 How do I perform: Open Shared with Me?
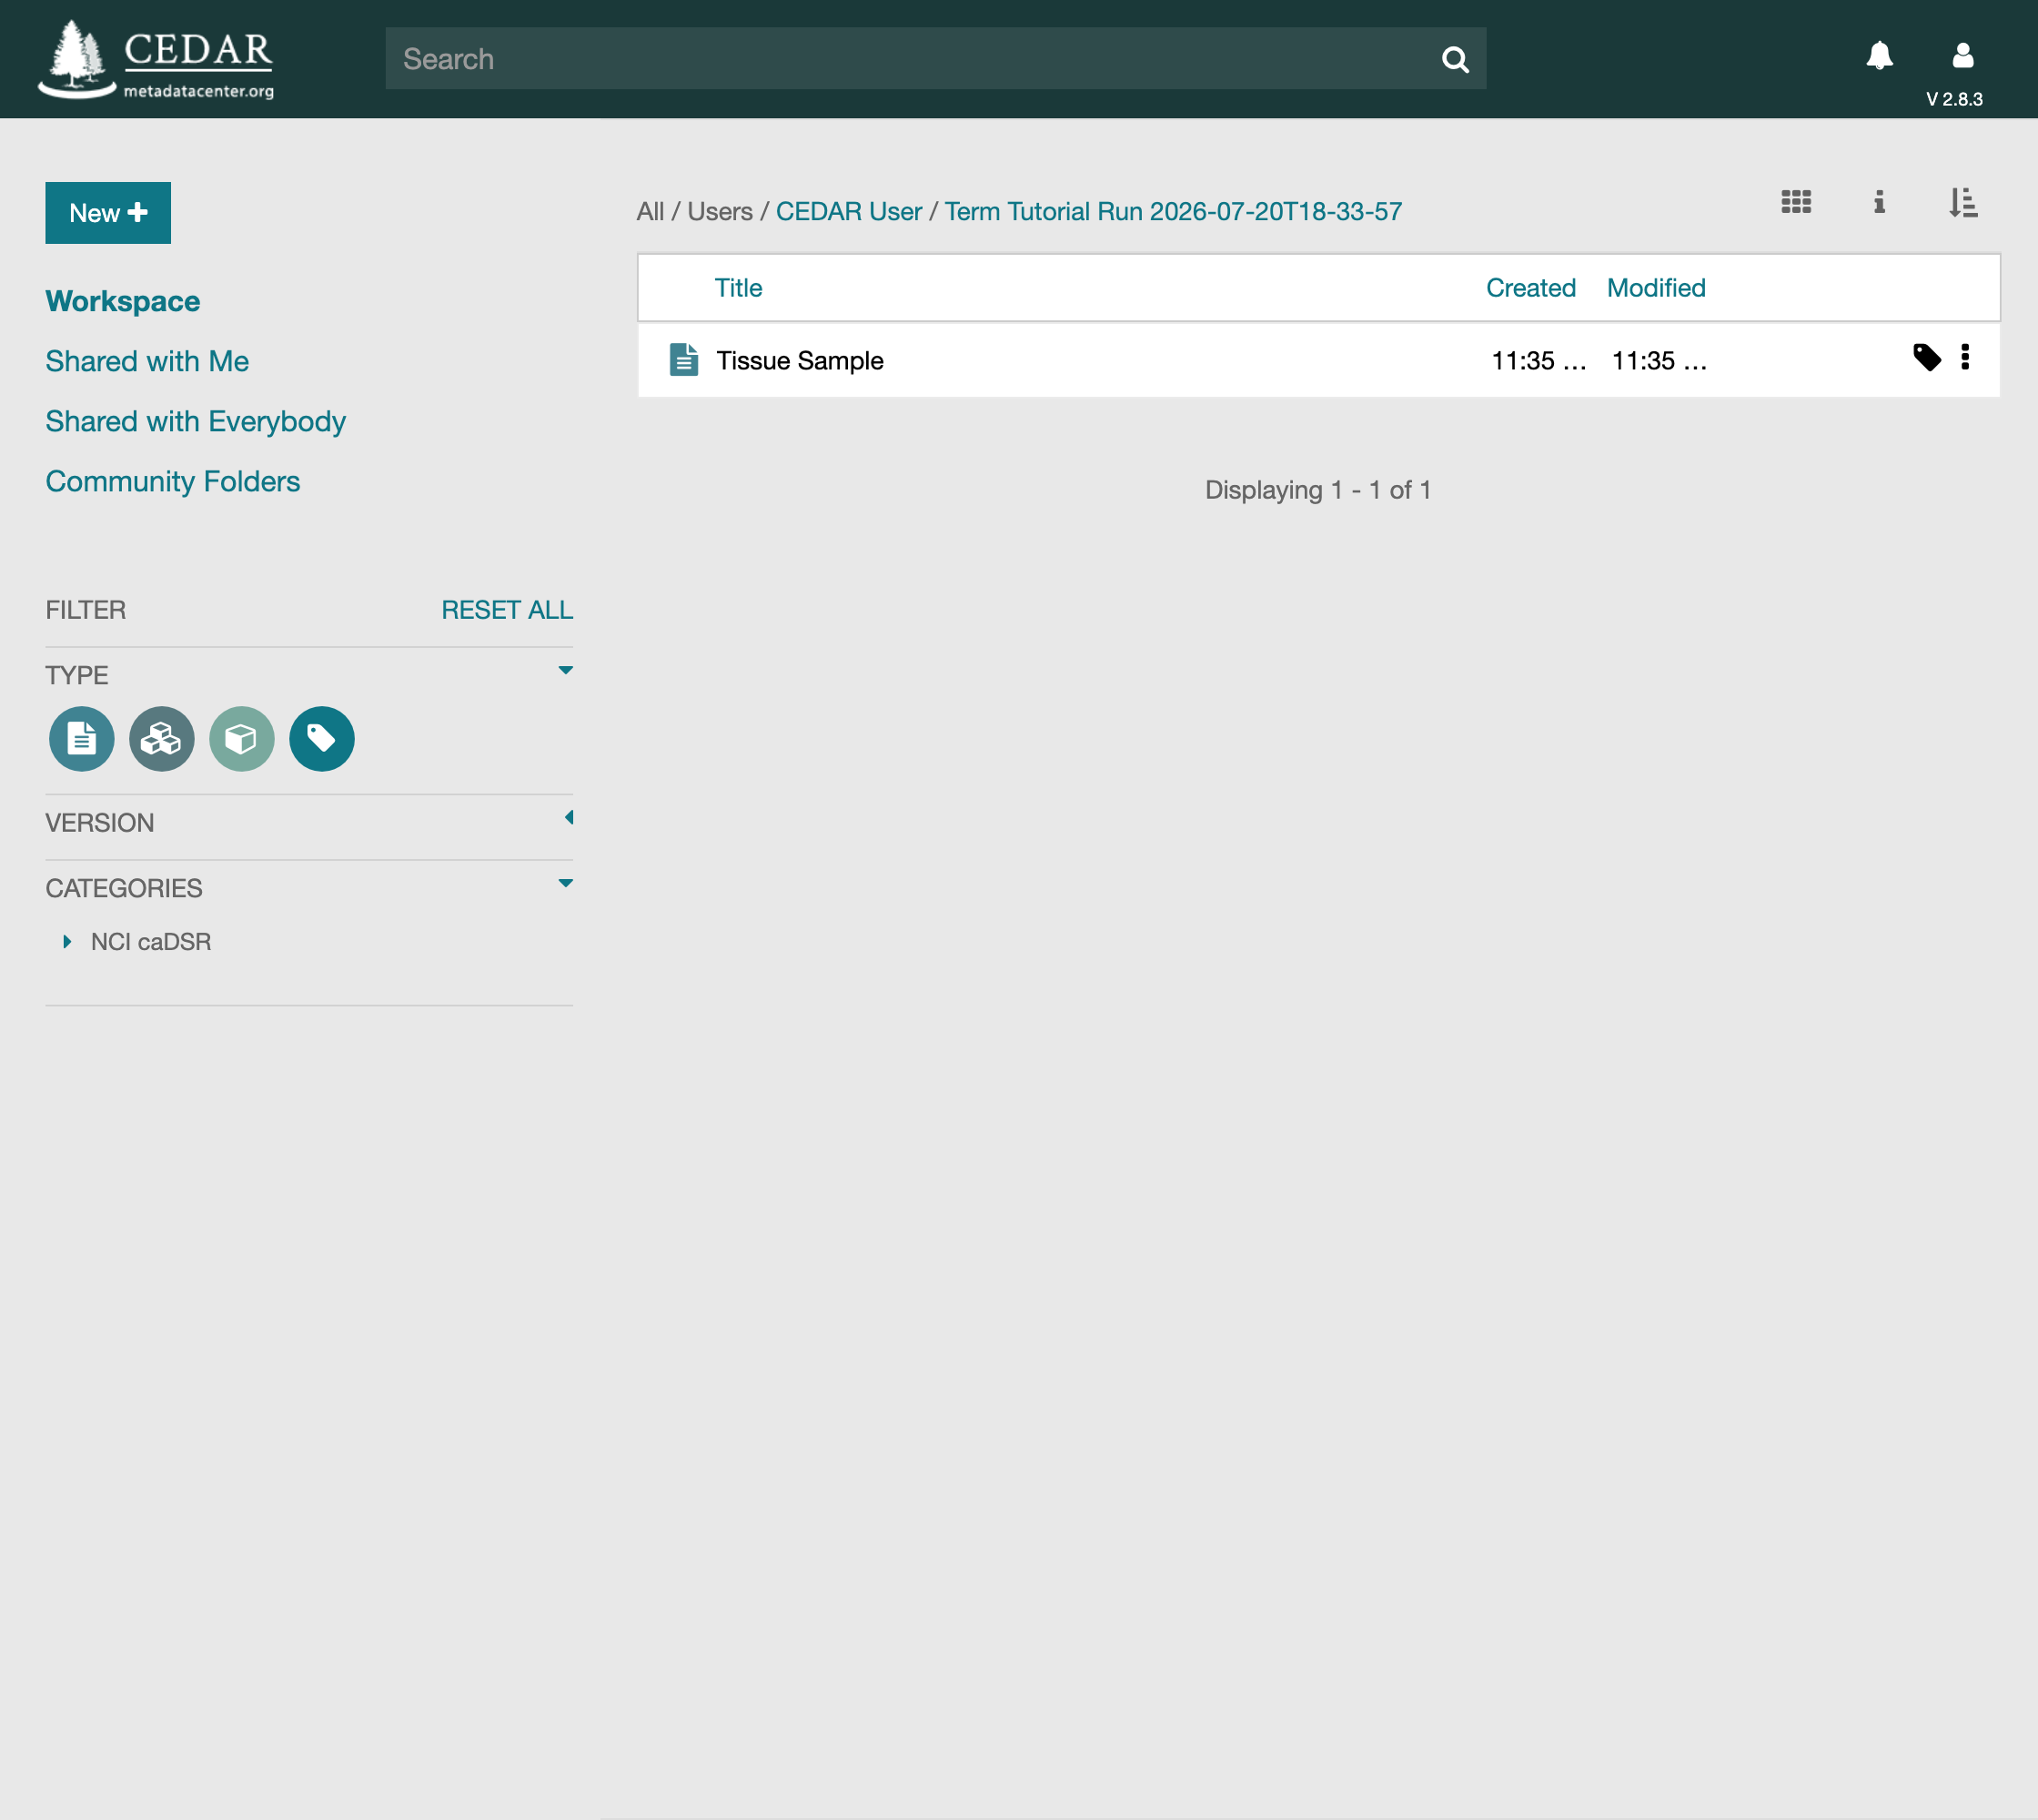(147, 362)
